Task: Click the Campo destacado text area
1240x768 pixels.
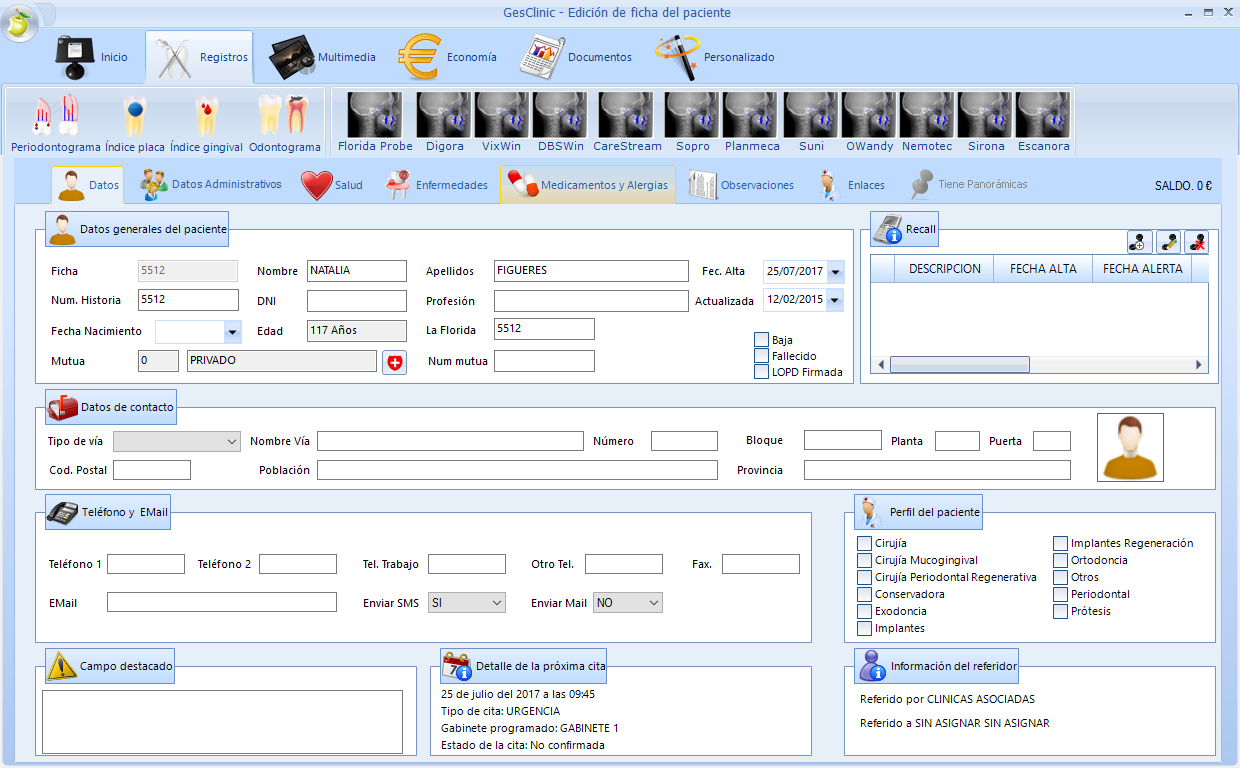Action: click(222, 722)
